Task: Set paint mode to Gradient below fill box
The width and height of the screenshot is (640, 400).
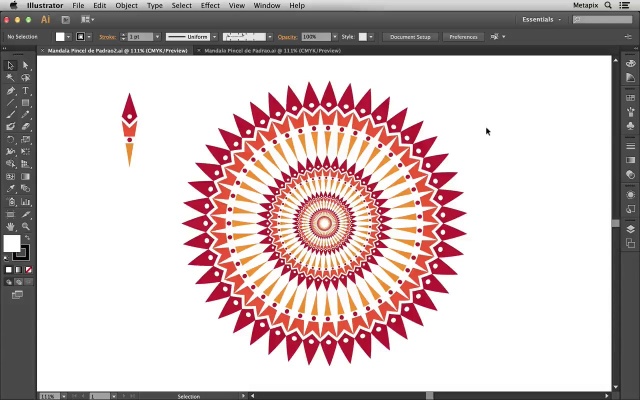Action: click(x=18, y=270)
